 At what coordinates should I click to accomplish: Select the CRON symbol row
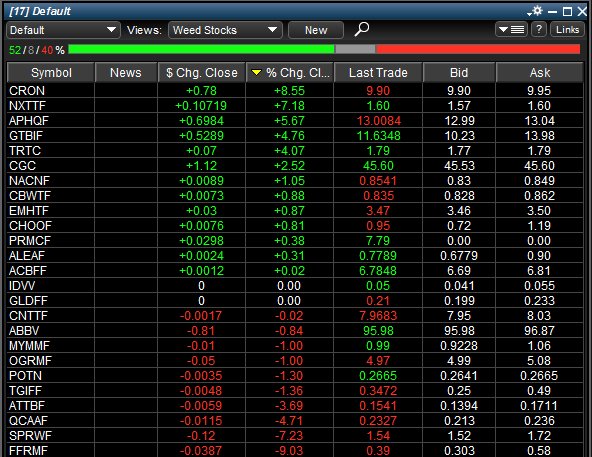point(295,91)
